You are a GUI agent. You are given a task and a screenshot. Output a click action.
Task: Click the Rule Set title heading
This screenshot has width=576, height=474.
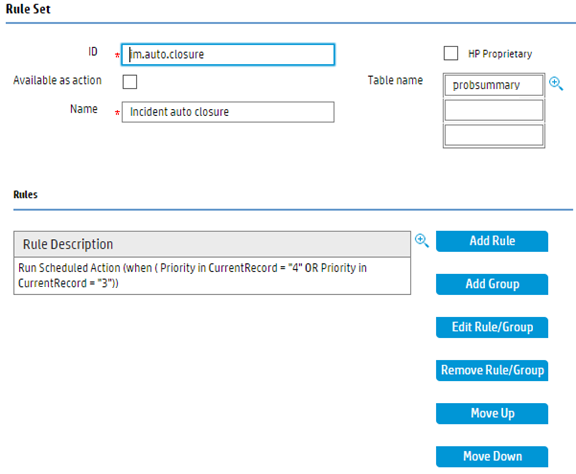(28, 9)
